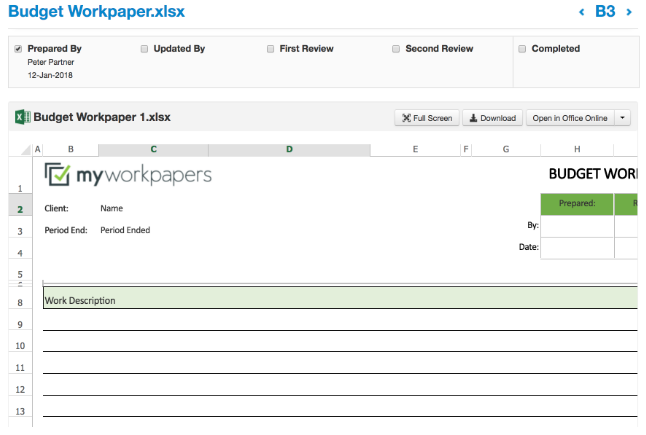The width and height of the screenshot is (646, 435).
Task: Click the Excel file icon
Action: pos(21,117)
